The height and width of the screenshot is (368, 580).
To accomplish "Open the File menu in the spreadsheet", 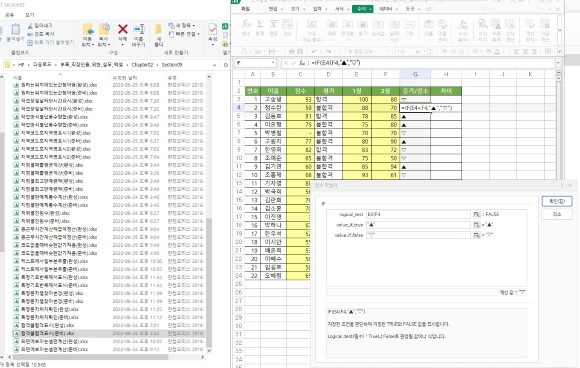I will point(245,9).
